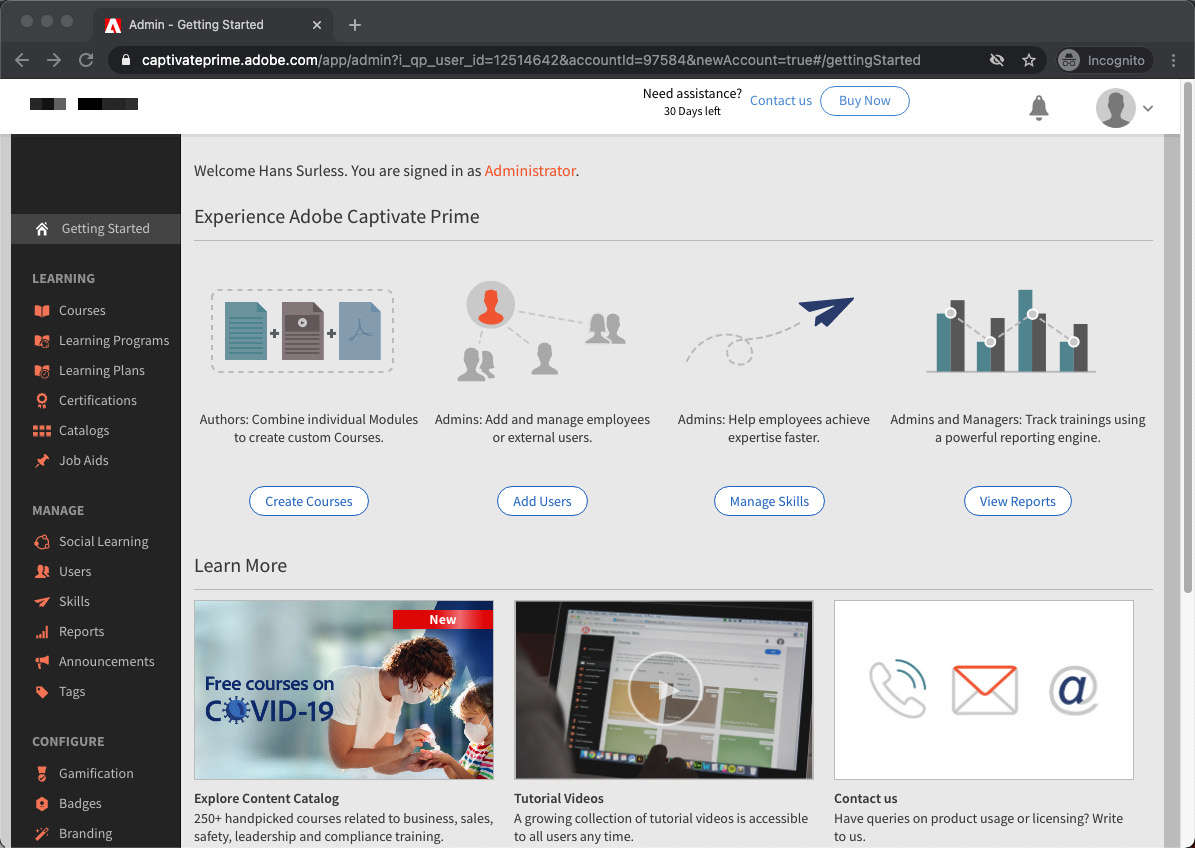
Task: Click the user profile avatar
Action: click(x=1116, y=107)
